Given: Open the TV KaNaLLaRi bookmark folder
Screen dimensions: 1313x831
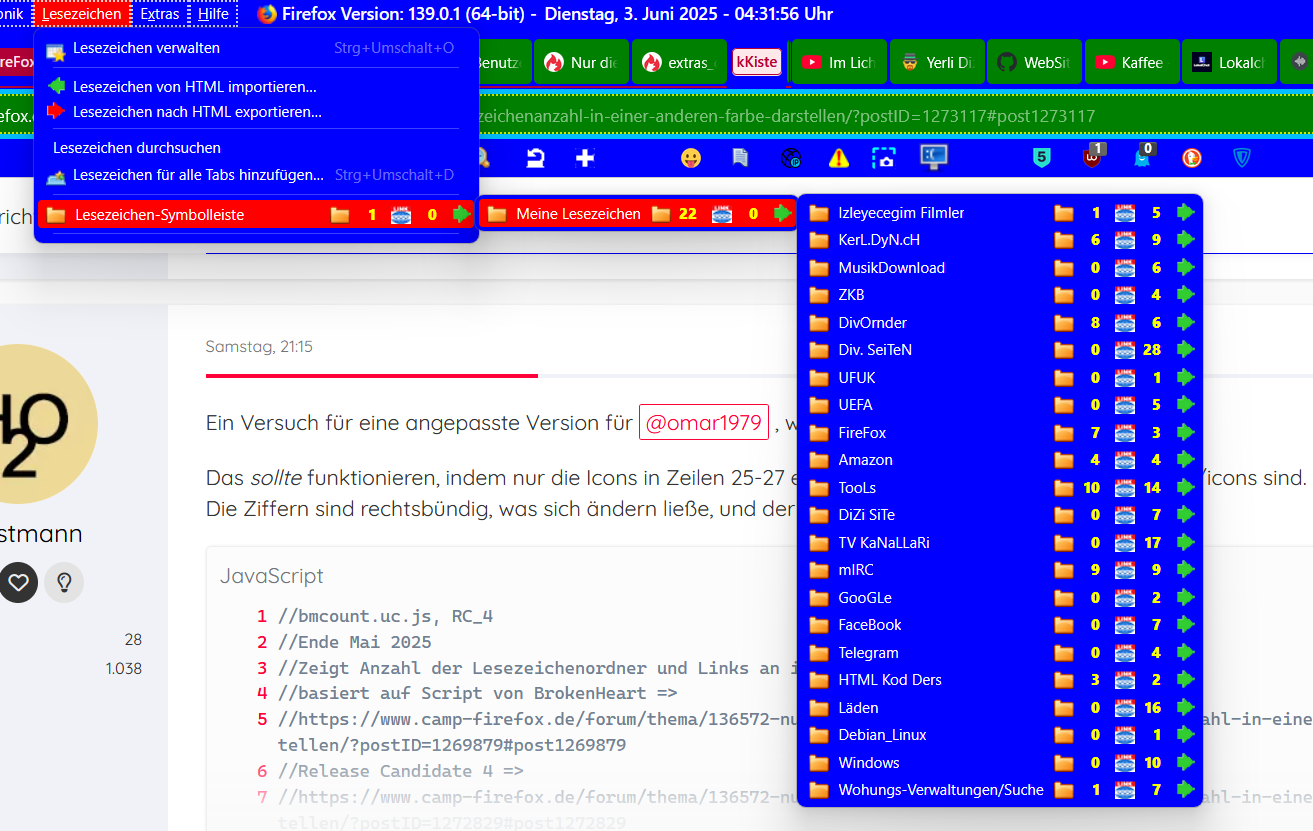Looking at the screenshot, I should click(1000, 543).
